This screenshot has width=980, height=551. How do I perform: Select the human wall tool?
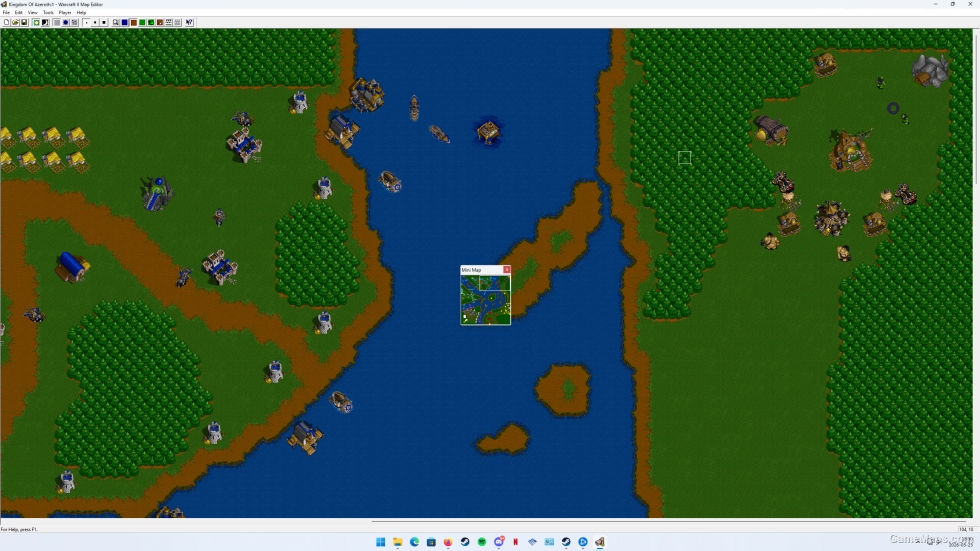point(169,22)
